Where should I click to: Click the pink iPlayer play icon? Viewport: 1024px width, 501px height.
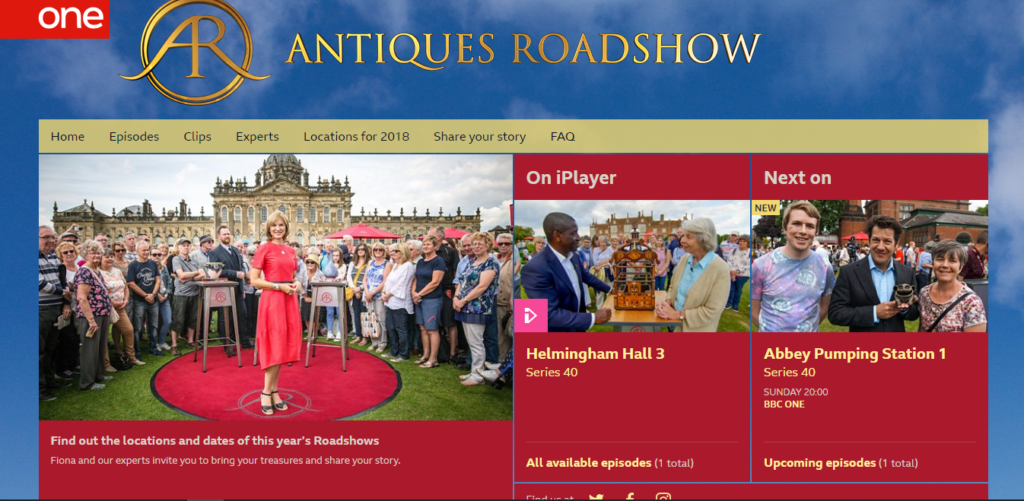coord(530,315)
